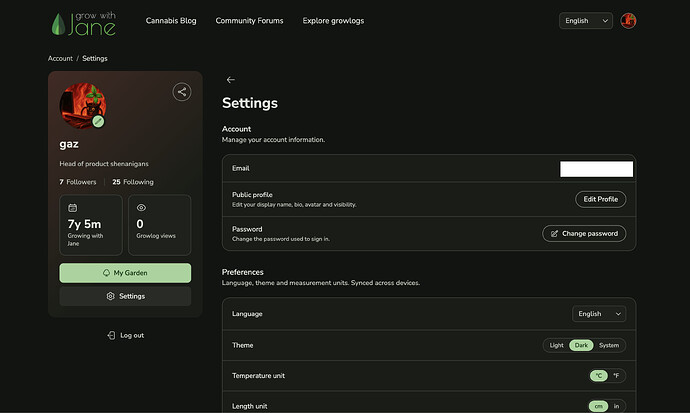Open the user avatar menu in header

click(628, 21)
